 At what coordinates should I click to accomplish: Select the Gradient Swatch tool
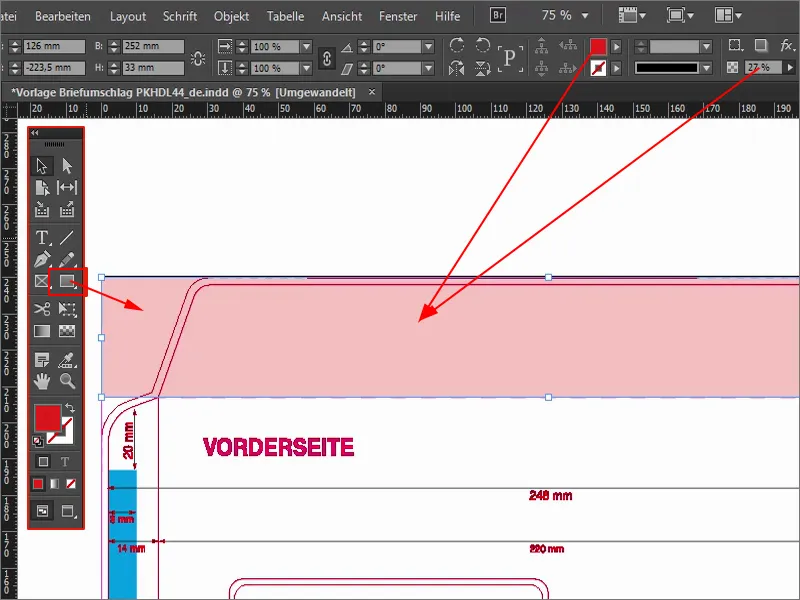pos(42,331)
